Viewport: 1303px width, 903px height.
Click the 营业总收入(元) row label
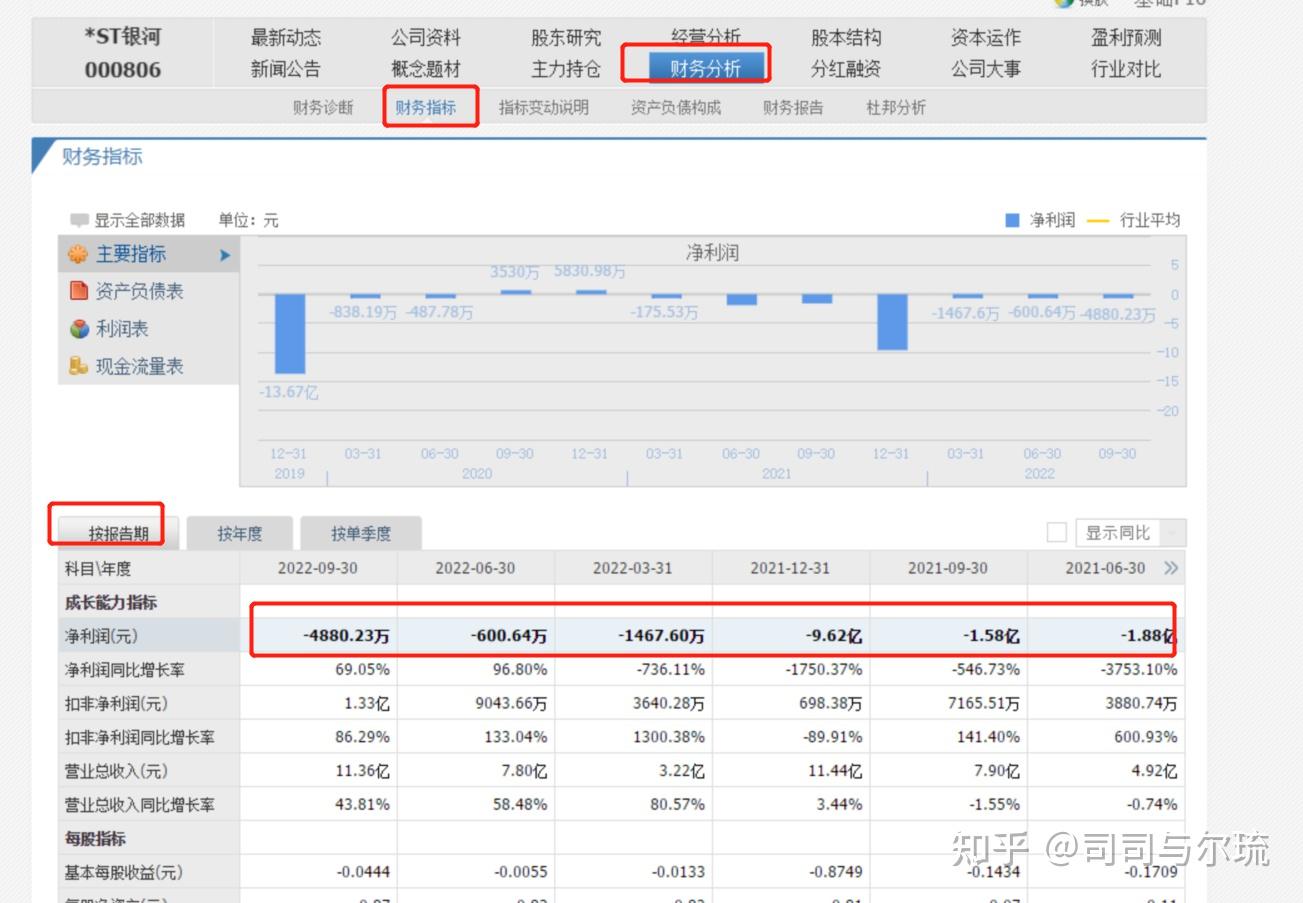click(116, 772)
